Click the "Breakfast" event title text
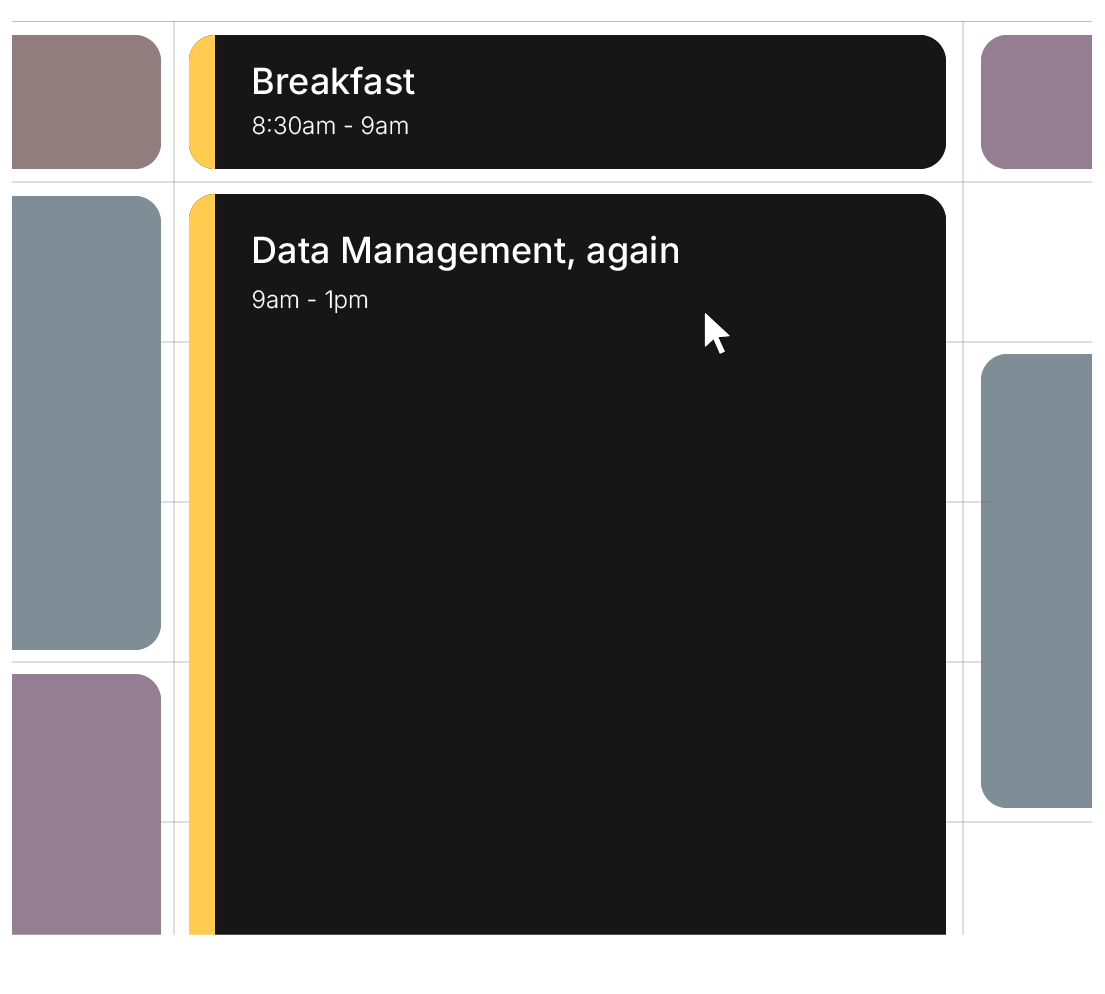The image size is (1105, 994). pyautogui.click(x=333, y=82)
